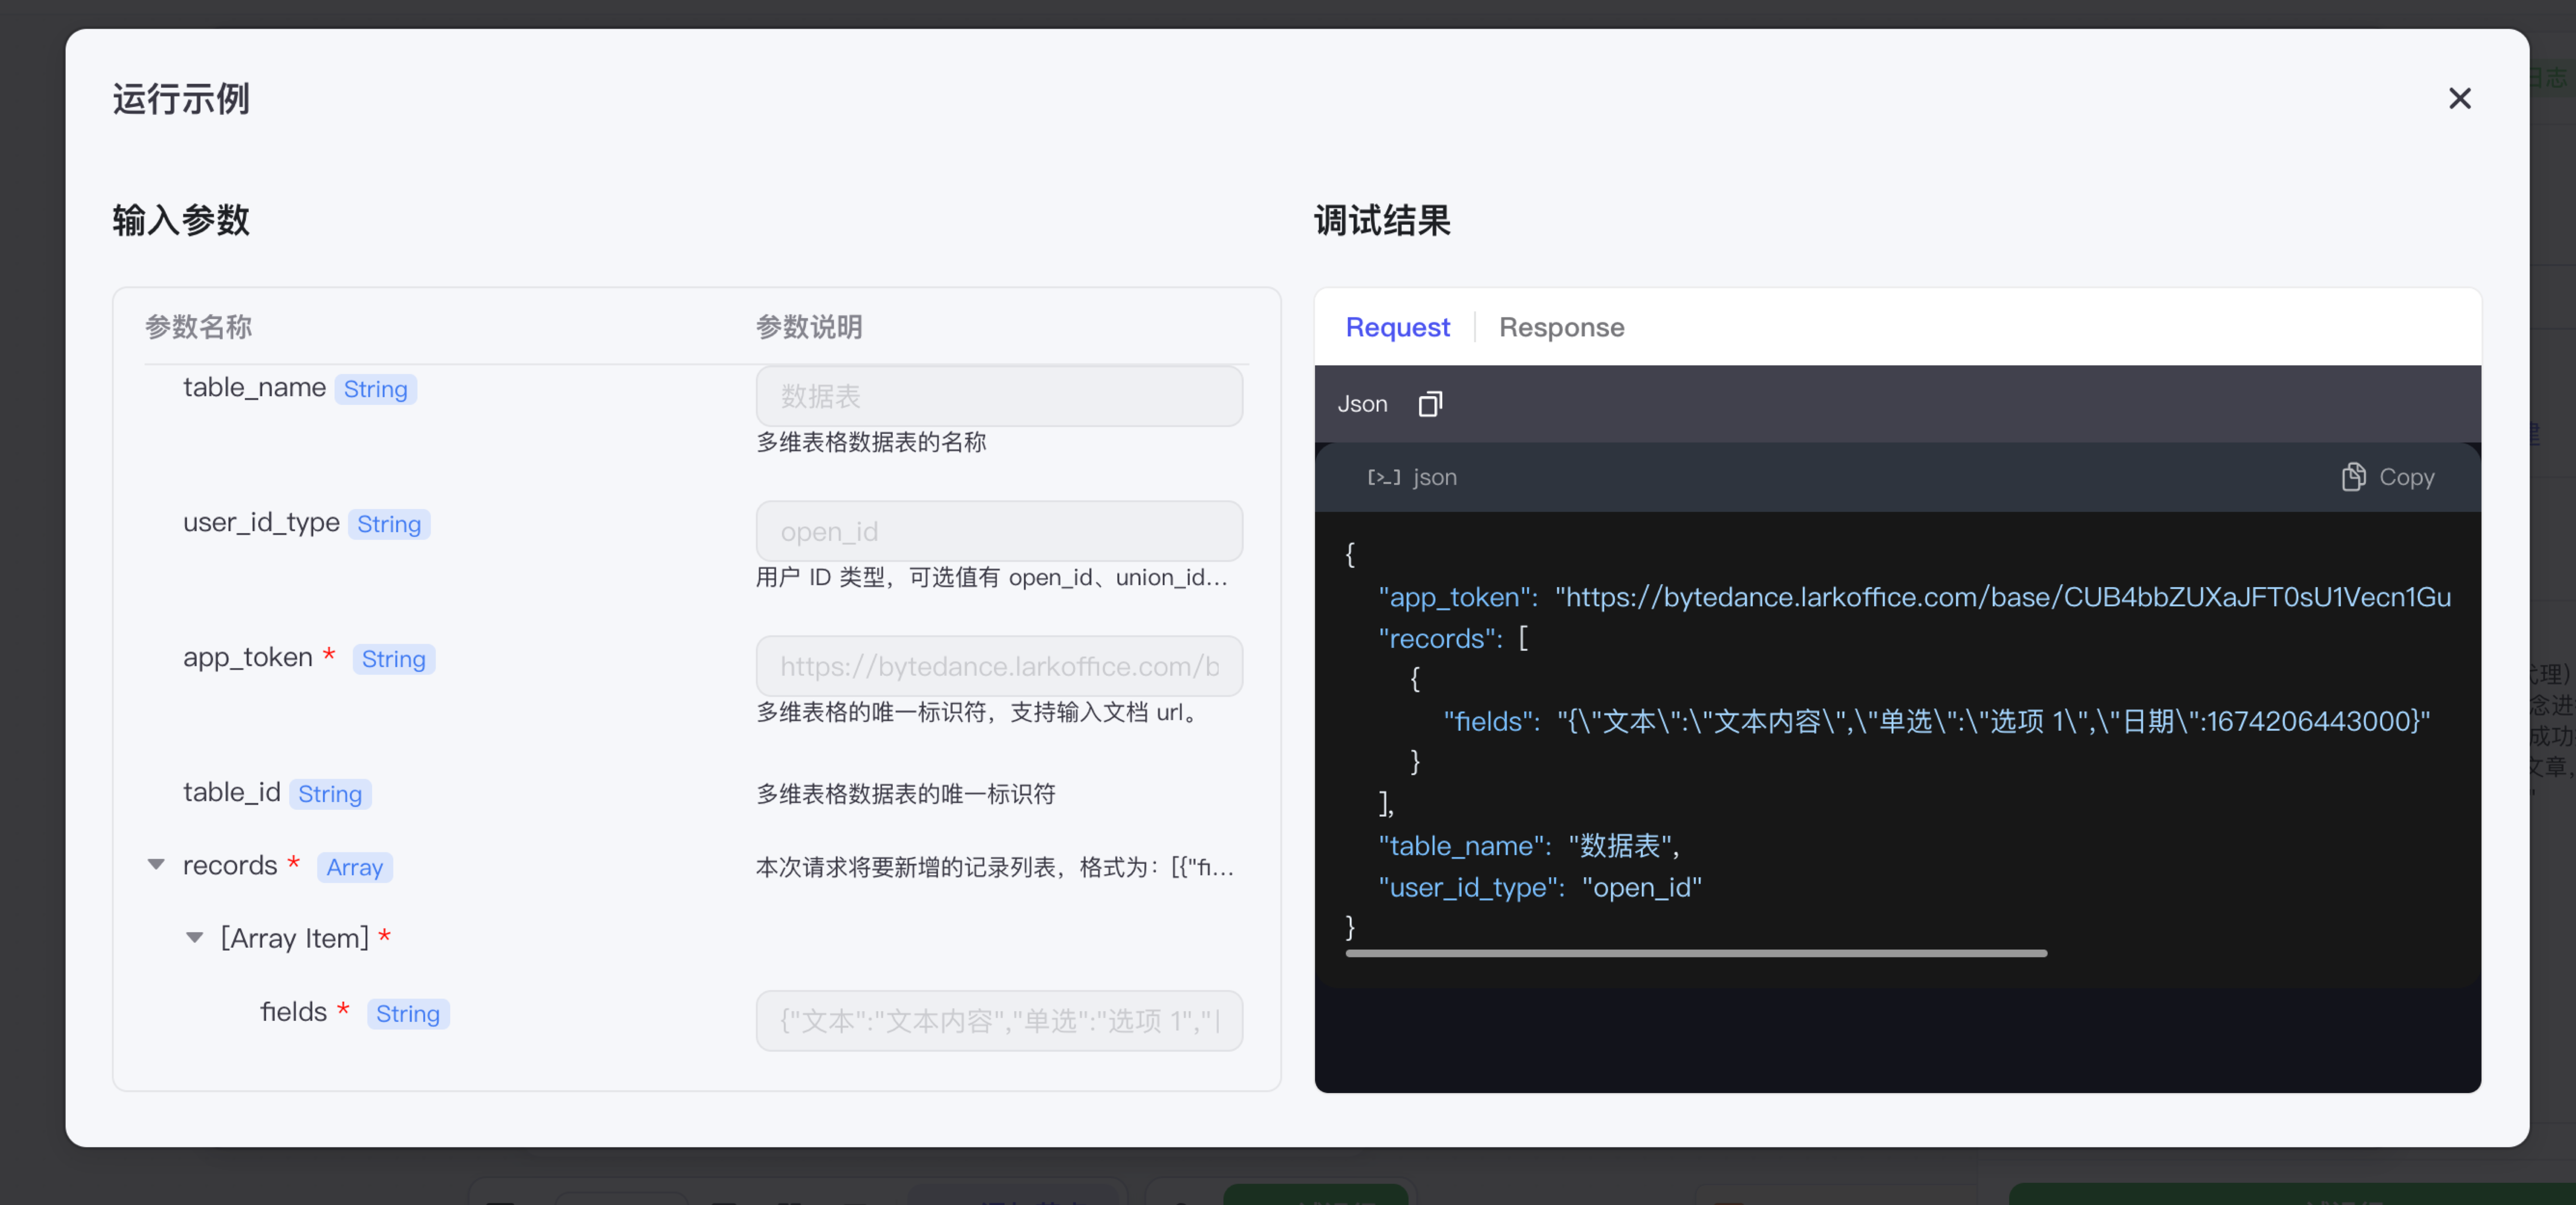Viewport: 2576px width, 1205px height.
Task: Click the copy icon next to Json
Action: 1430,404
